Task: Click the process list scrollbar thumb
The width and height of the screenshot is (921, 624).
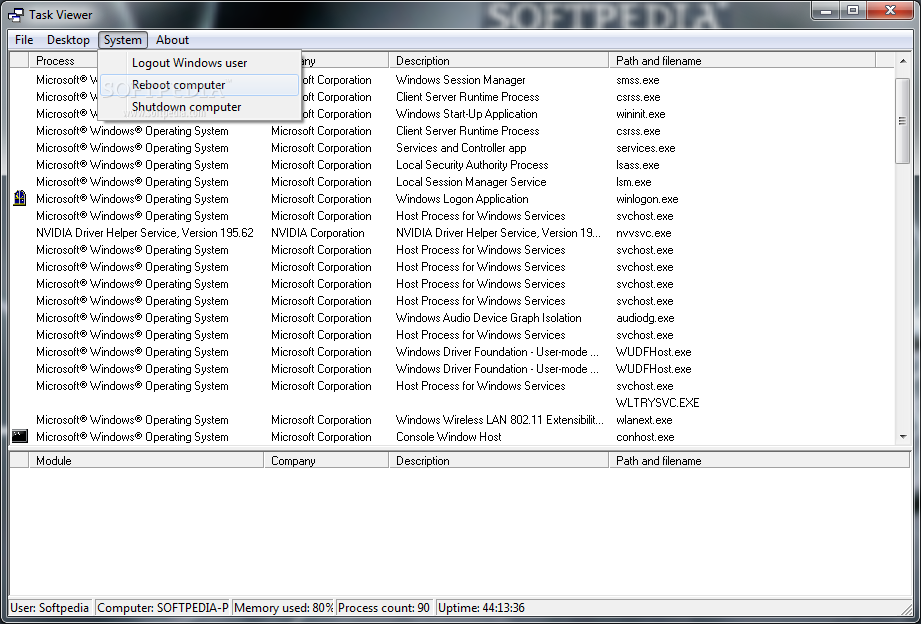Action: pyautogui.click(x=903, y=120)
